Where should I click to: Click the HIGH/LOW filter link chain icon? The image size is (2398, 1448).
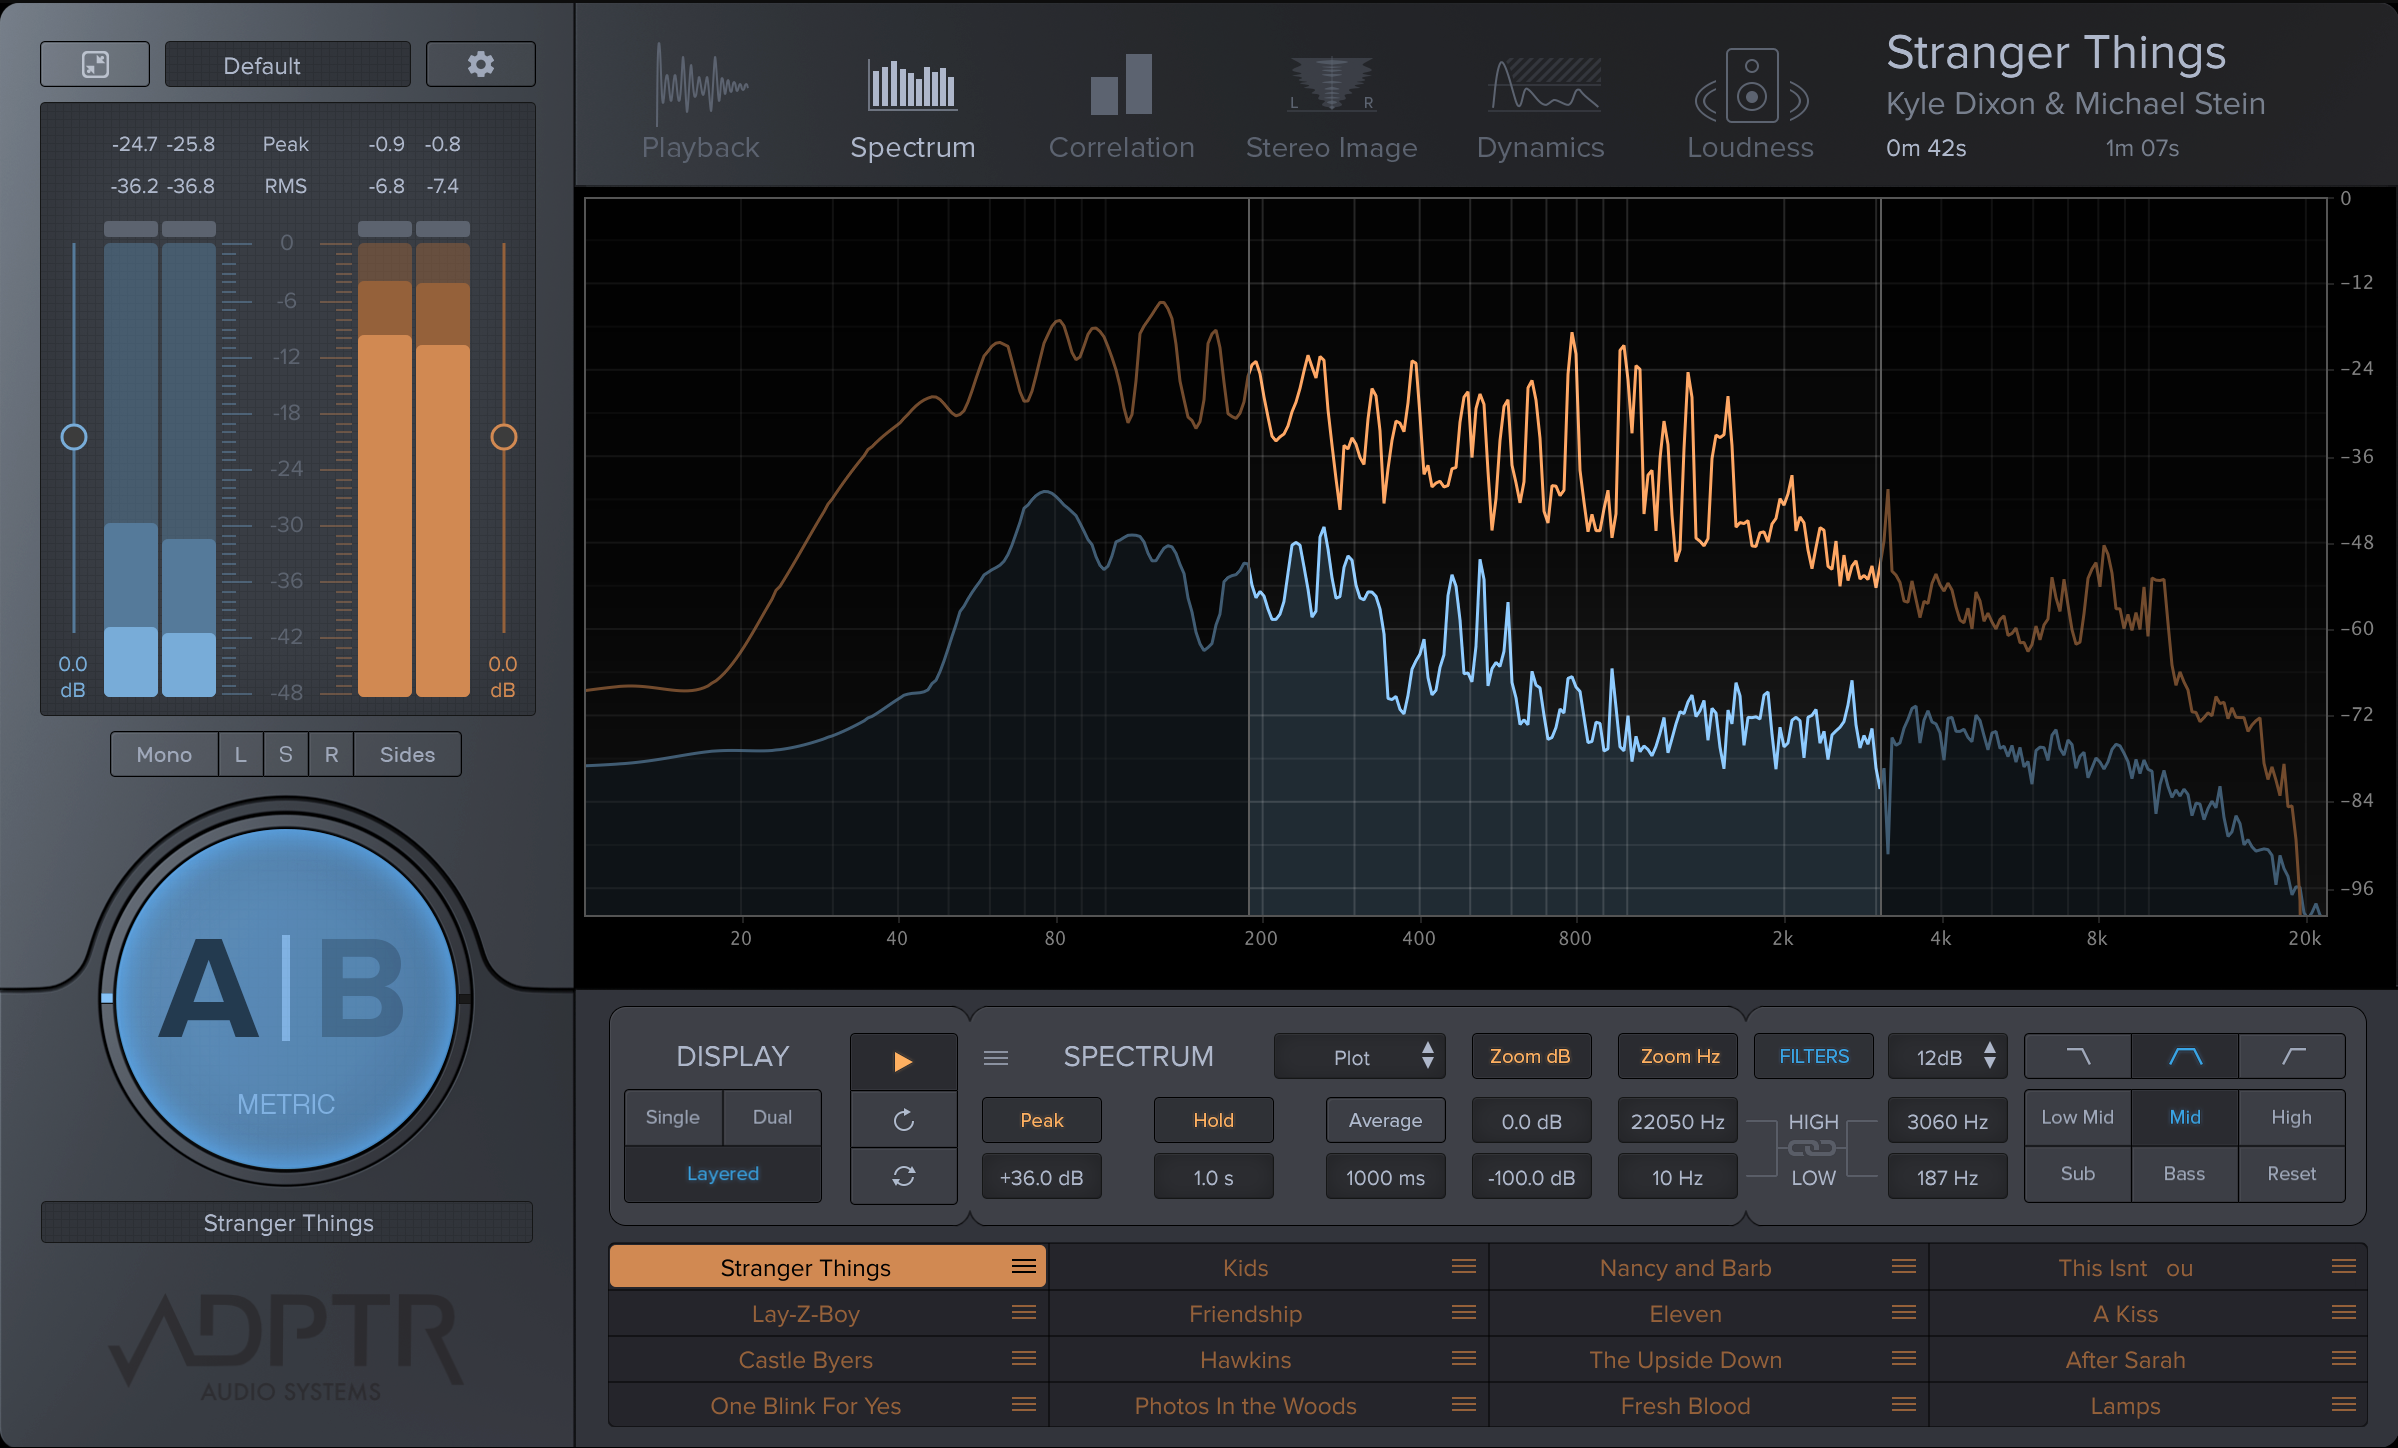click(1812, 1149)
